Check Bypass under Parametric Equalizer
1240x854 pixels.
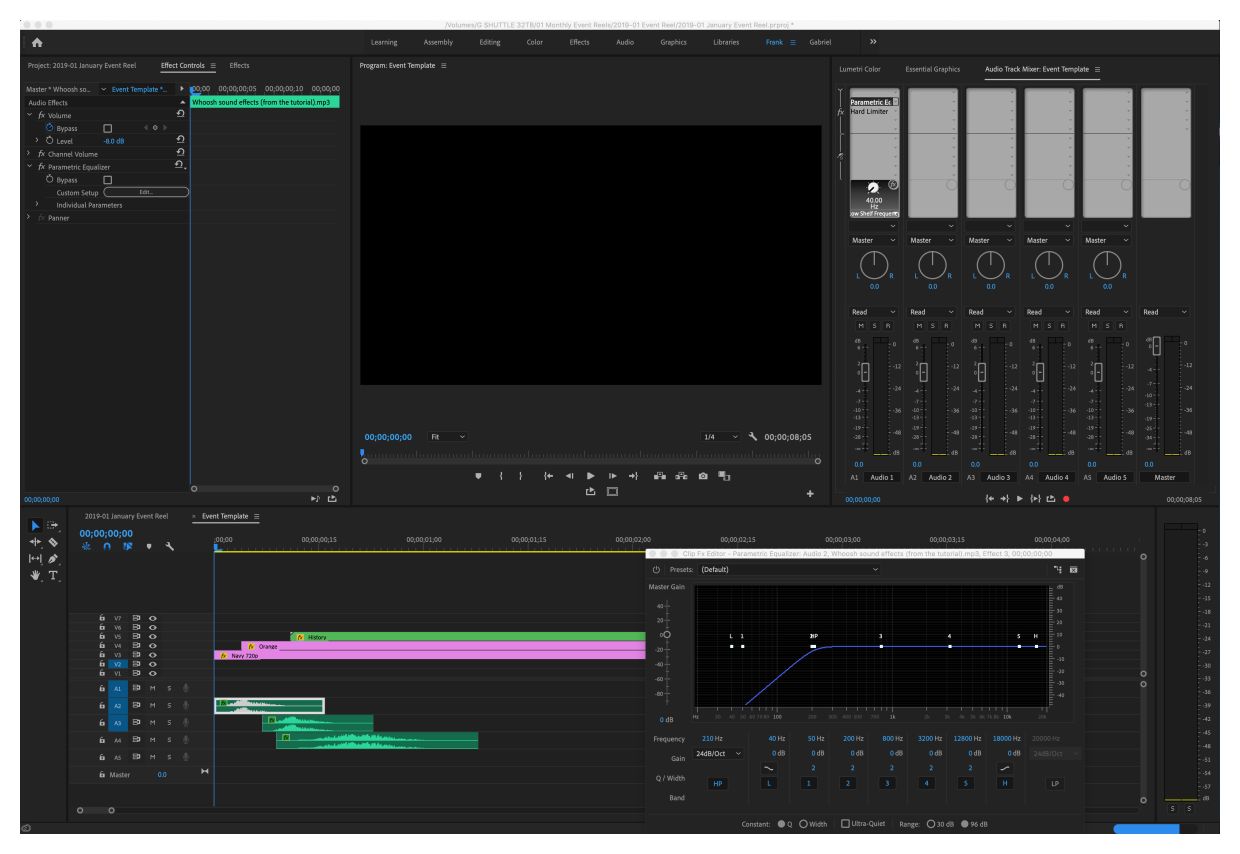108,180
